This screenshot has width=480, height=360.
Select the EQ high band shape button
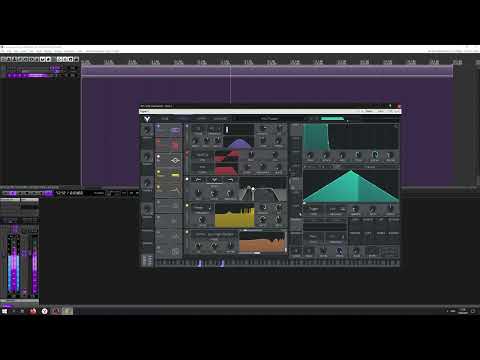(230, 180)
